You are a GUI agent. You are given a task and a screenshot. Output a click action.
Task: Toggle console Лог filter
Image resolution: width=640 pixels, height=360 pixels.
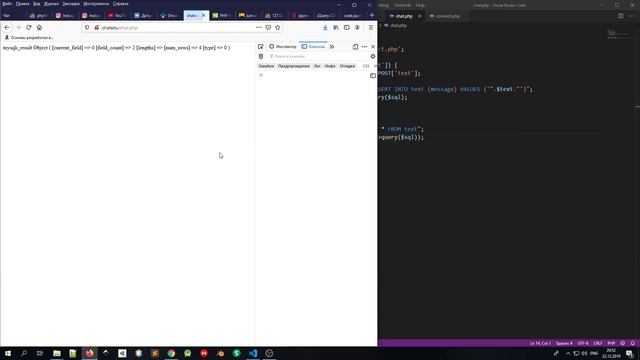click(x=317, y=66)
